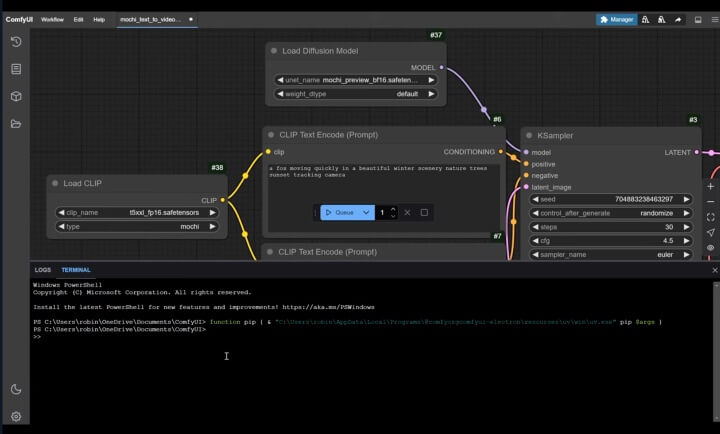720x434 pixels.
Task: Open settings gear icon in sidebar
Action: (x=16, y=416)
